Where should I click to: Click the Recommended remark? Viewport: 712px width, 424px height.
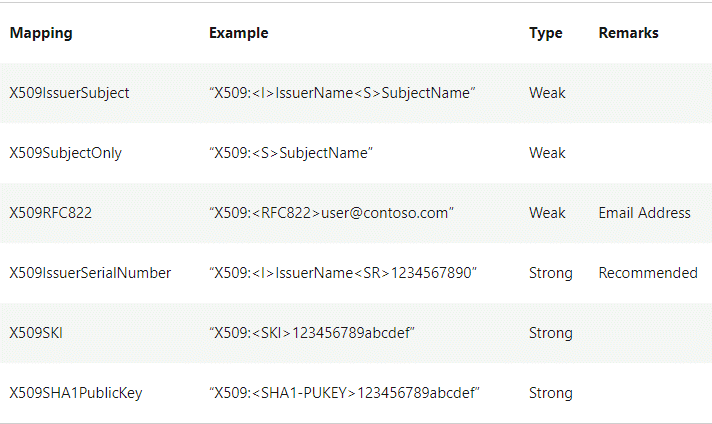click(x=648, y=273)
